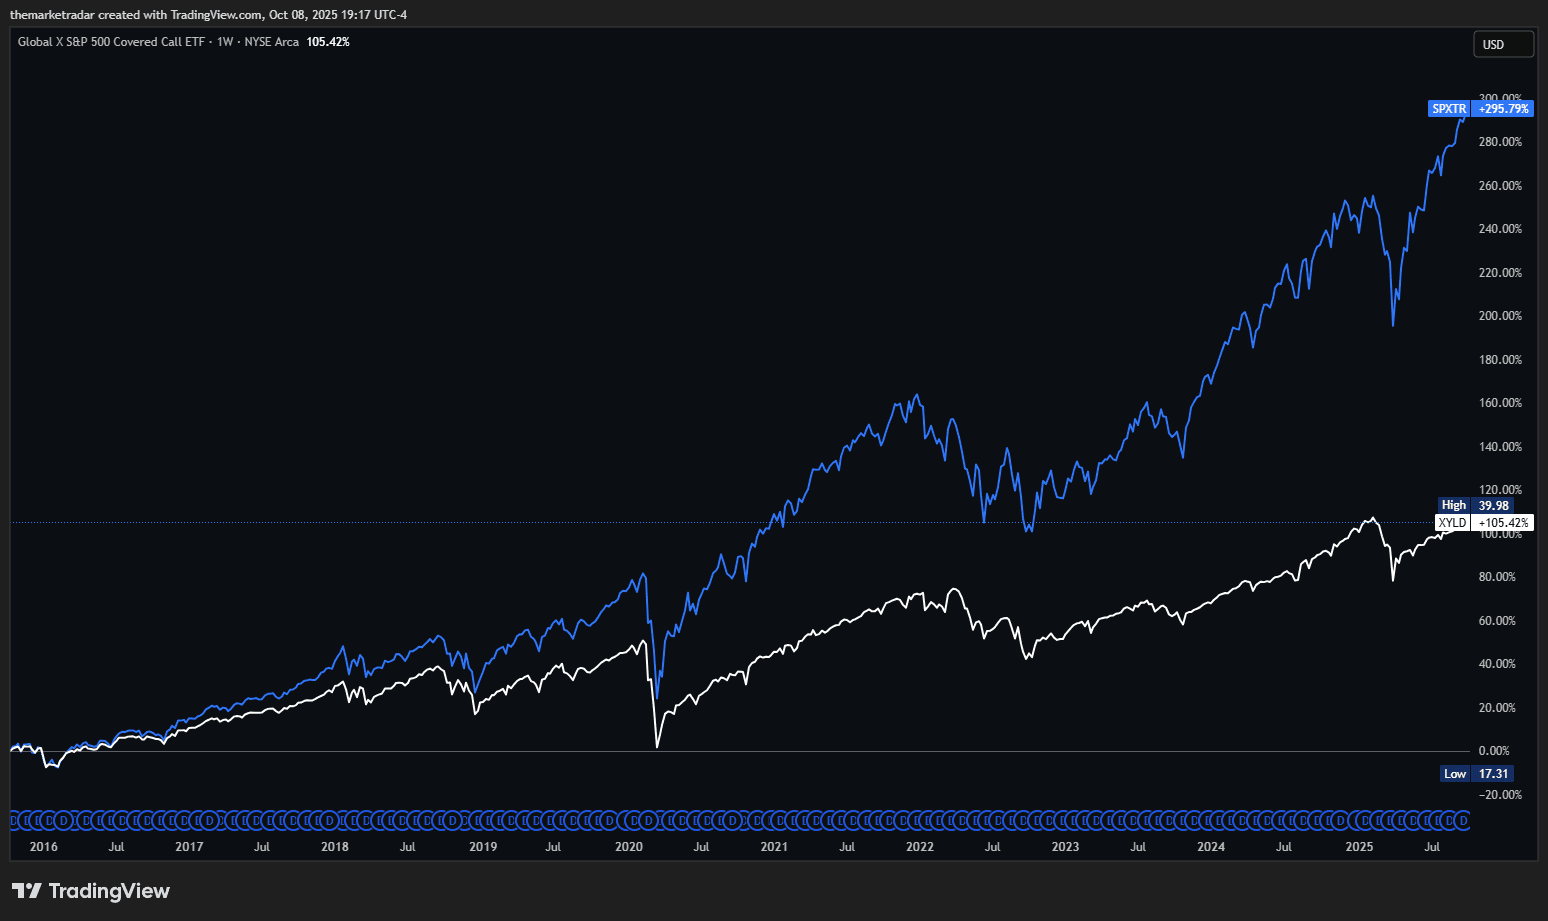Click the TradingView logo in the footer
The width and height of the screenshot is (1548, 921).
pyautogui.click(x=91, y=891)
